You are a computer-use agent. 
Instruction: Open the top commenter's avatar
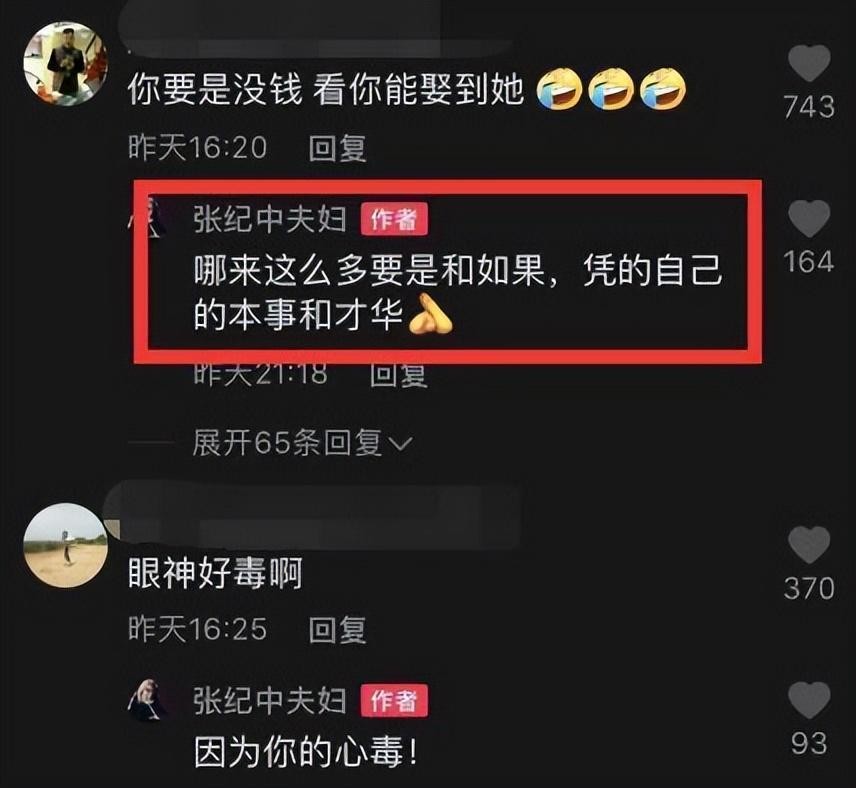(x=66, y=64)
